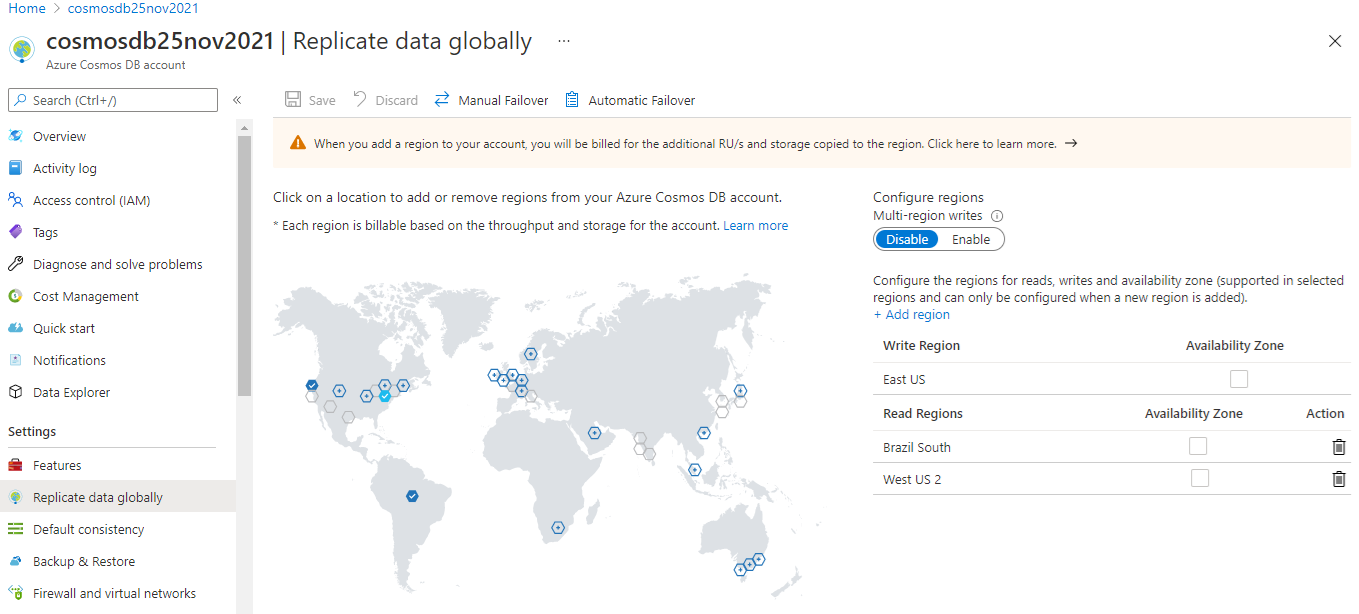Image resolution: width=1359 pixels, height=614 pixels.
Task: Open Activity log in the sidebar
Action: click(x=118, y=168)
